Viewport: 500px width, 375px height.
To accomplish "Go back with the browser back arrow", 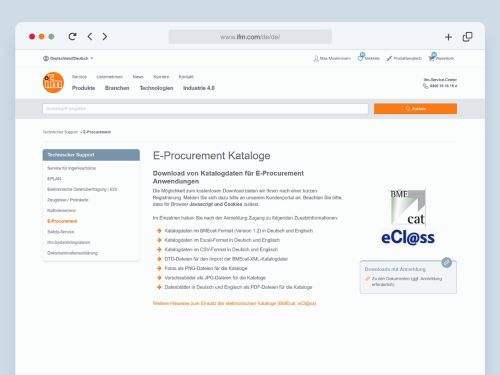I will (90, 36).
